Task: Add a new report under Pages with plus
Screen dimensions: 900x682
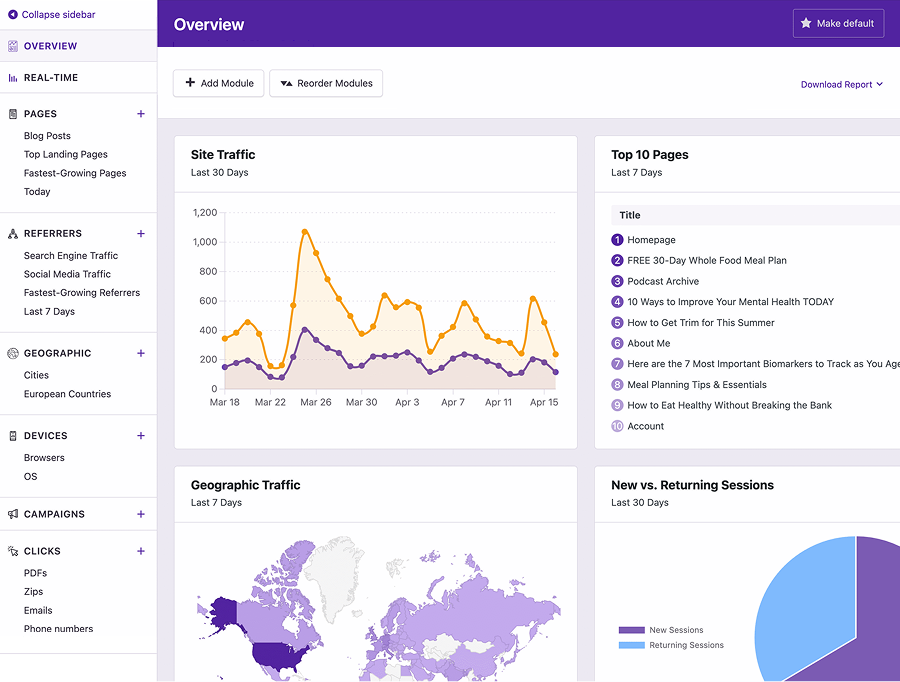Action: 141,114
